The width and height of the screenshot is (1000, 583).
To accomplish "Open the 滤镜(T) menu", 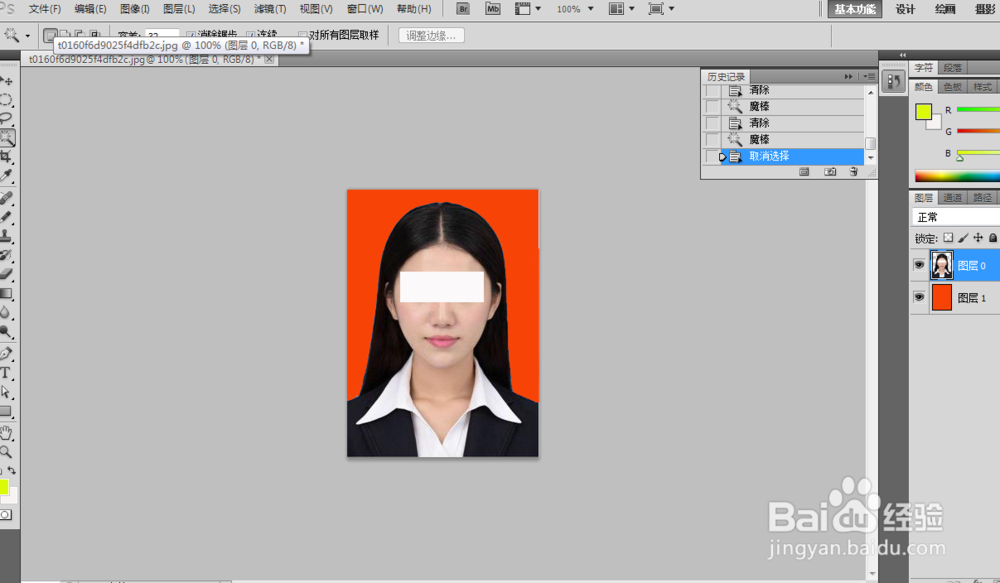I will pyautogui.click(x=270, y=9).
